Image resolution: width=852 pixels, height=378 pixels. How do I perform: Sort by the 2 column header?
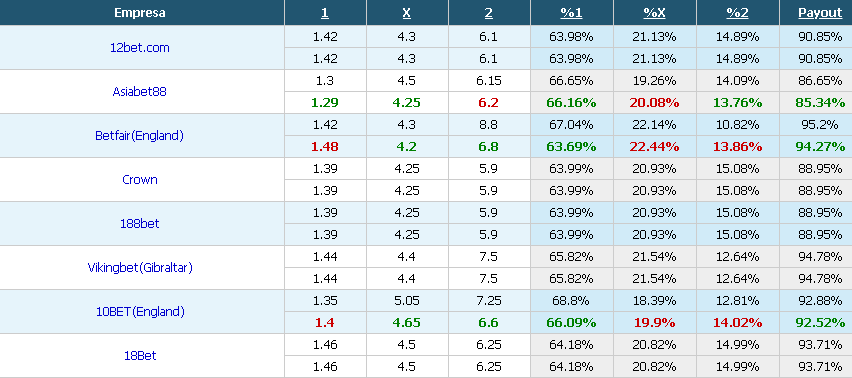click(x=489, y=13)
